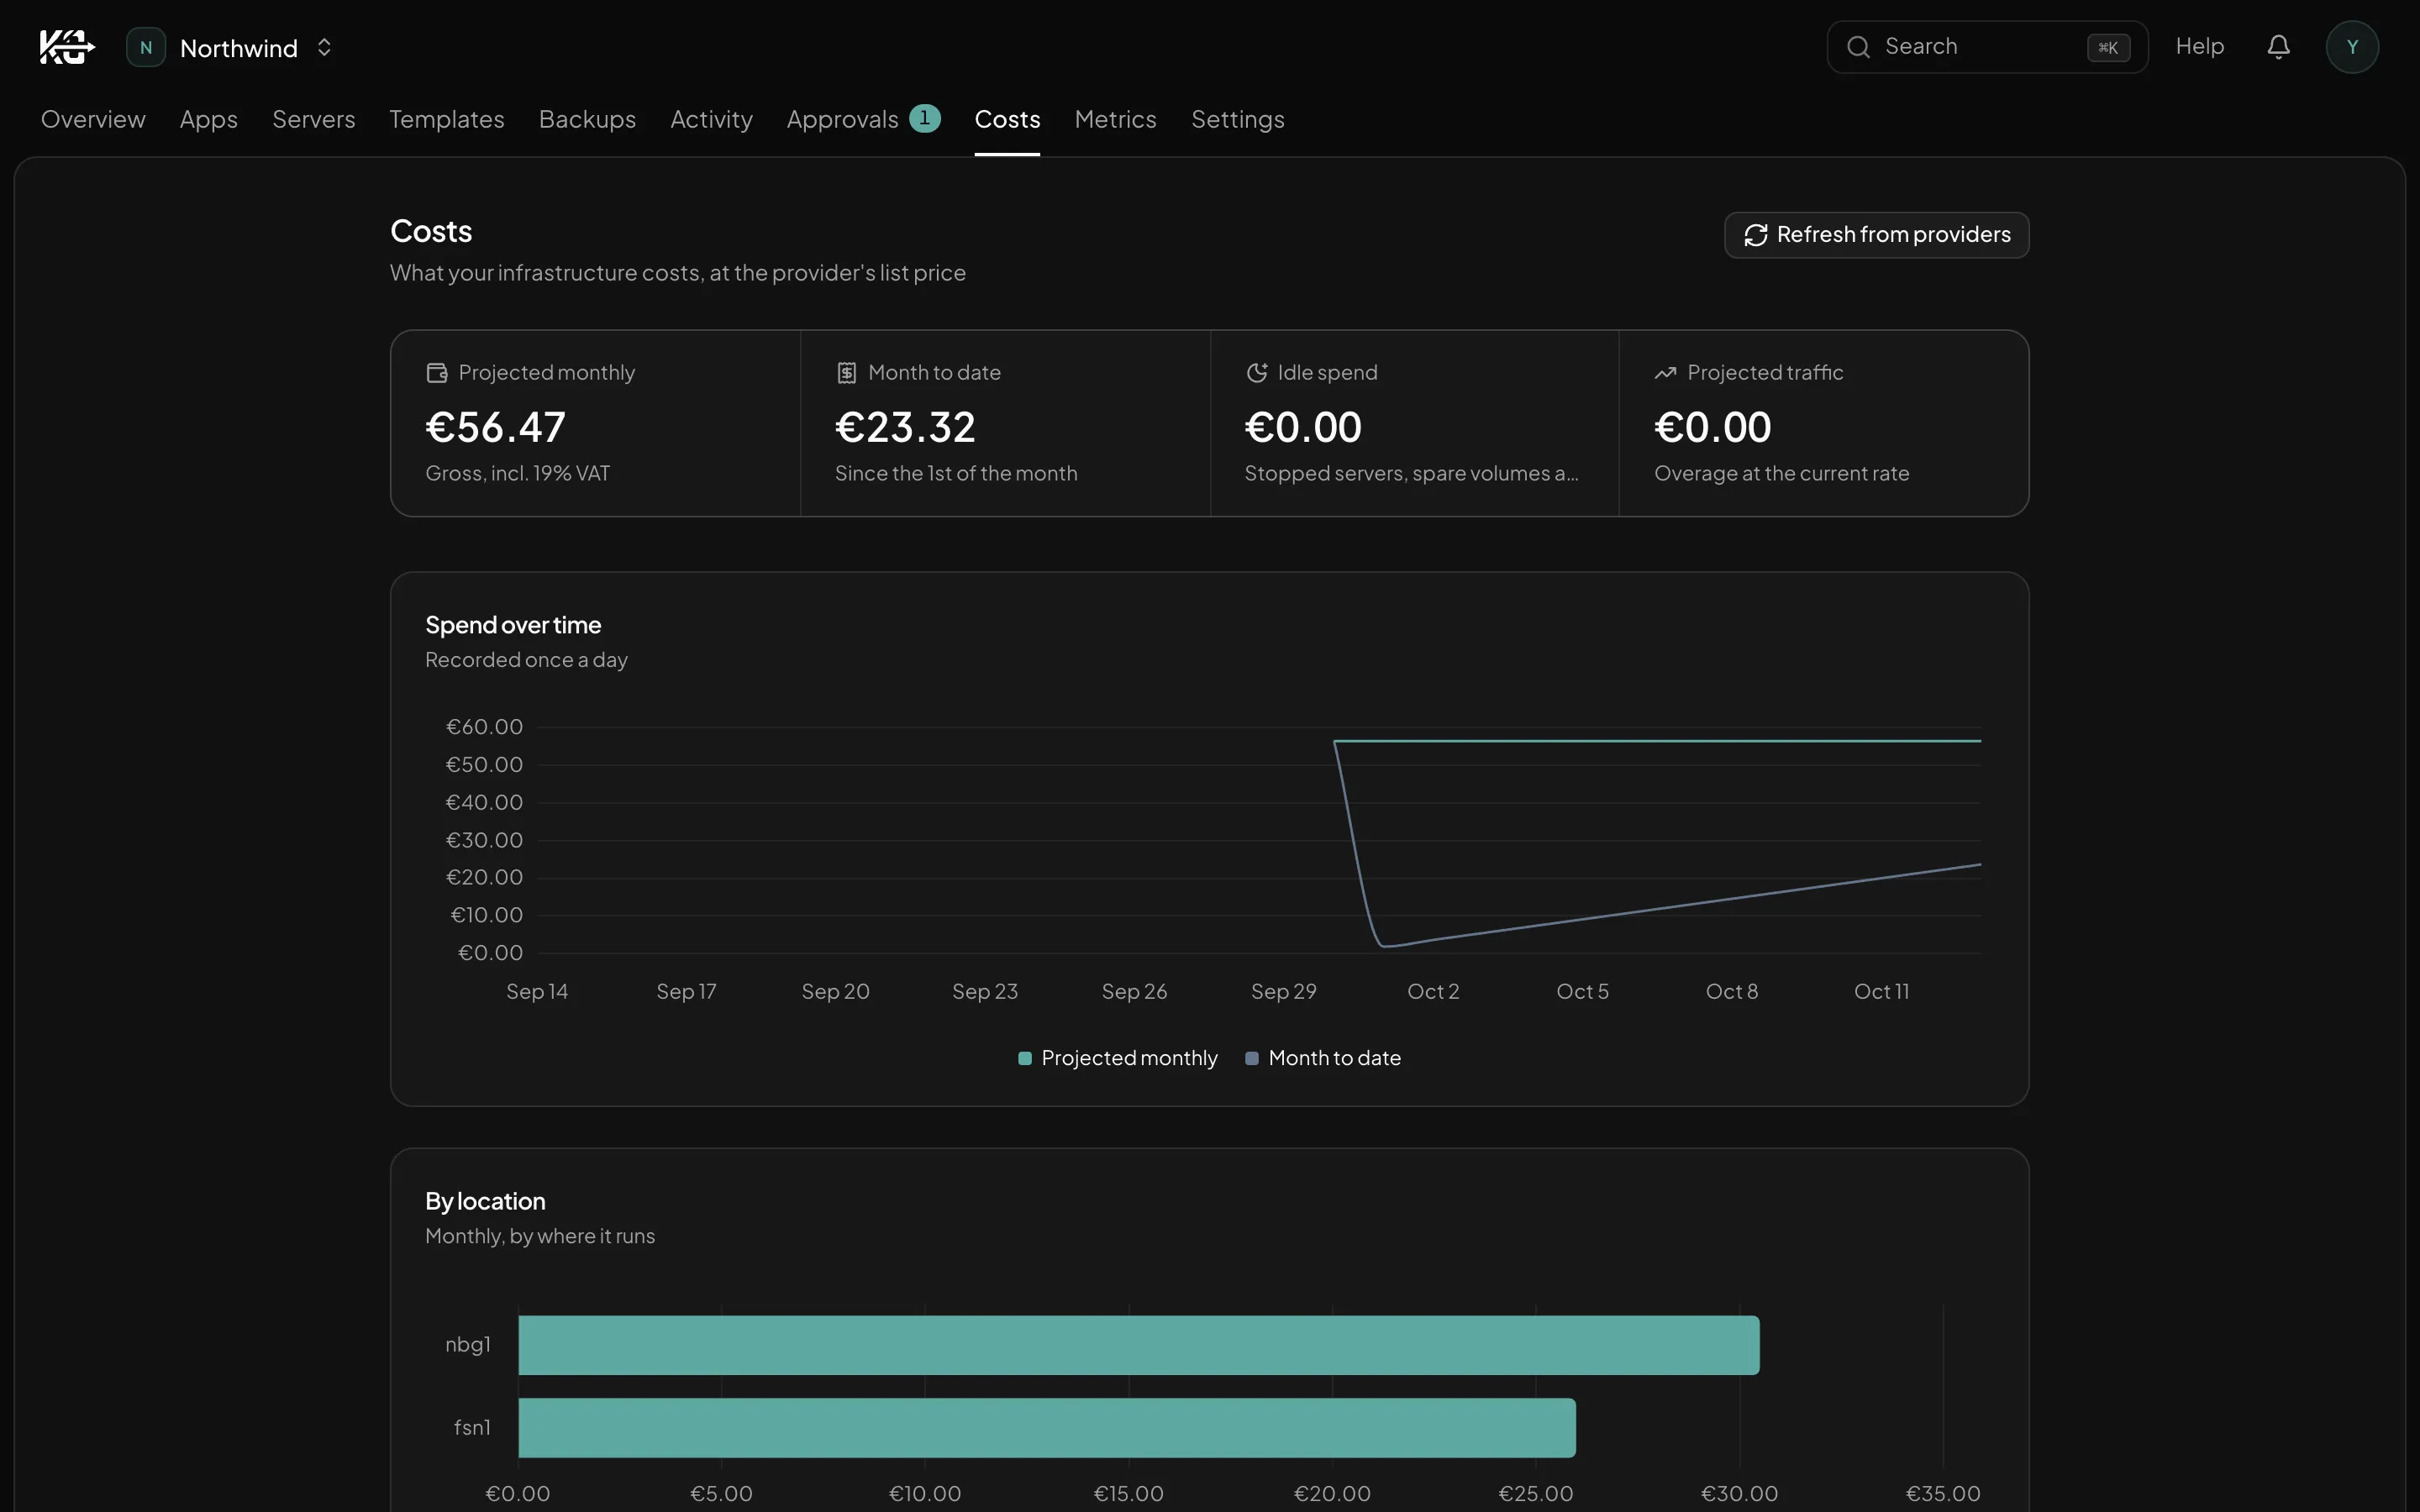Open the notifications bell
The image size is (2420, 1512).
pos(2278,47)
